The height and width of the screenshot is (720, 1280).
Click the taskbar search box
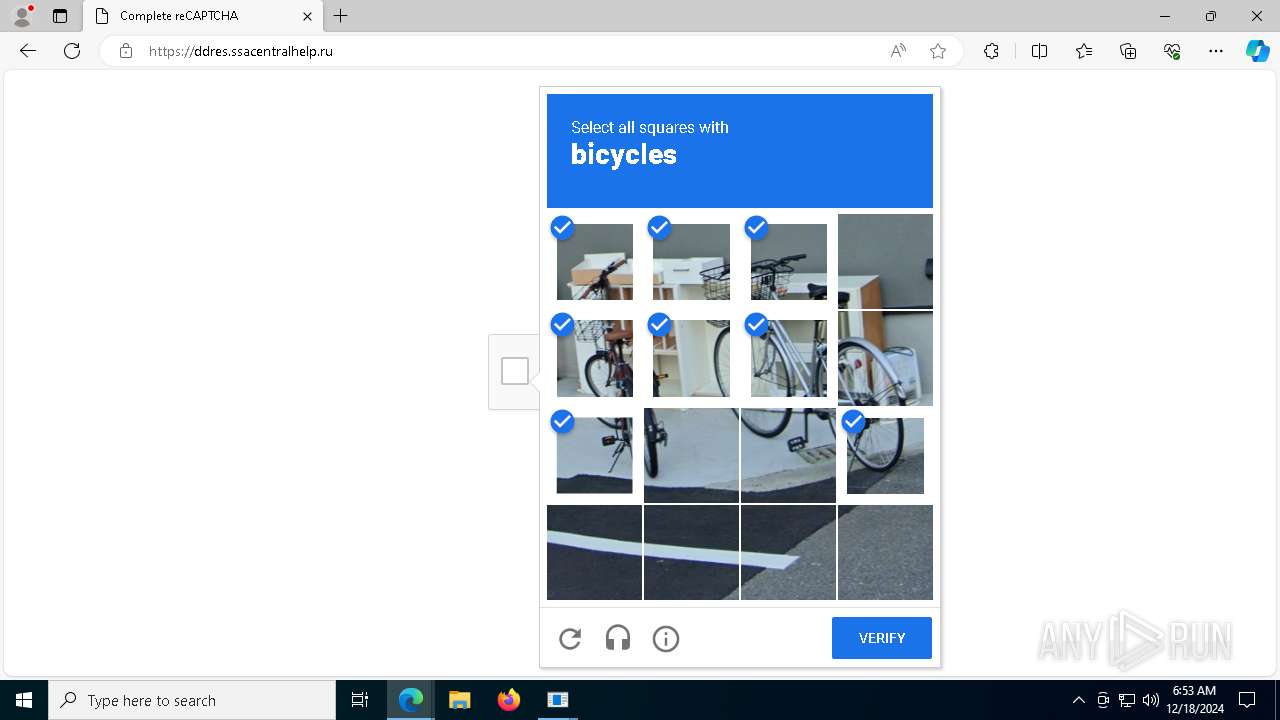(x=192, y=700)
